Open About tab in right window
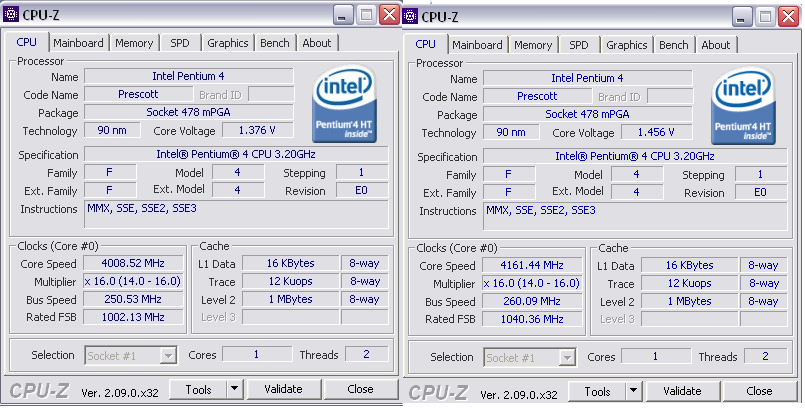 [x=716, y=45]
